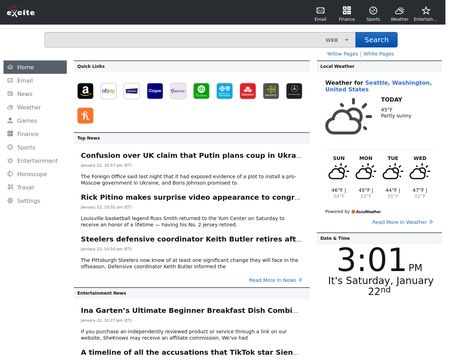Click the Foreign Office article summary text
The width and height of the screenshot is (450, 360).
[188, 180]
